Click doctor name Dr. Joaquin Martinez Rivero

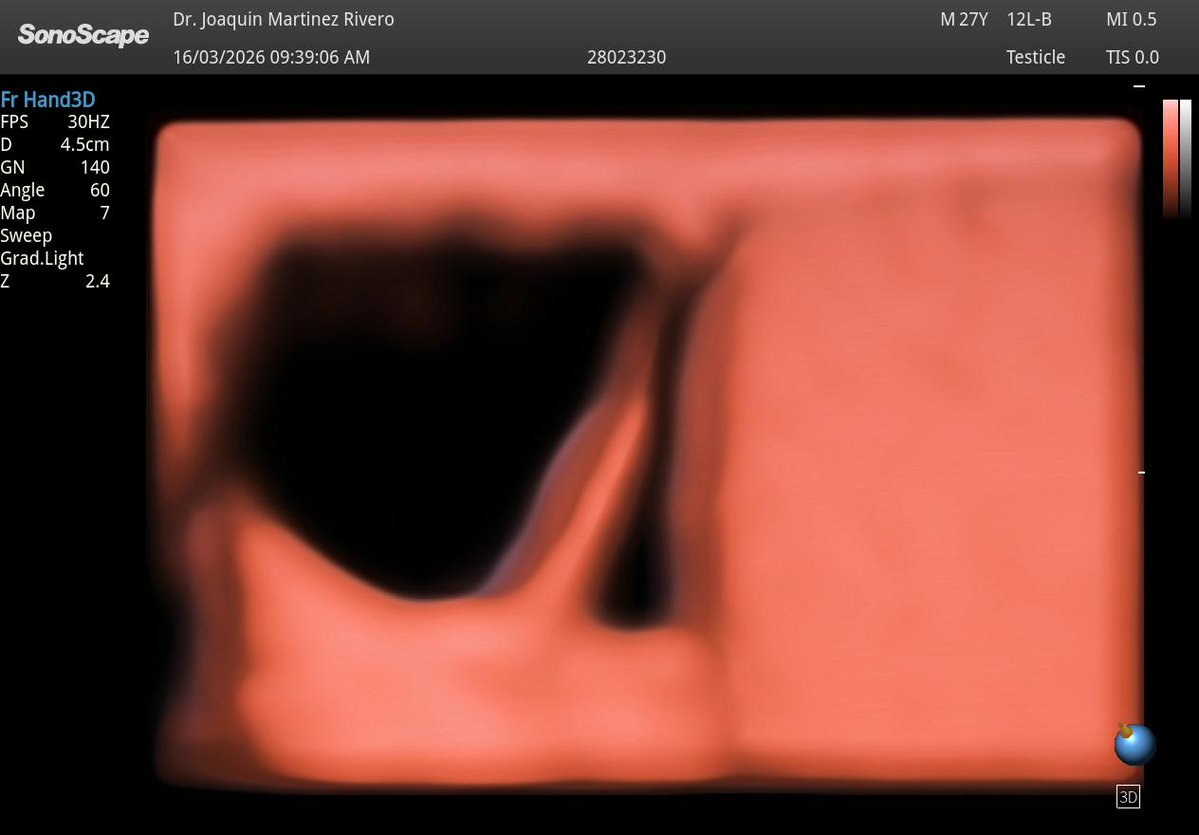284,19
